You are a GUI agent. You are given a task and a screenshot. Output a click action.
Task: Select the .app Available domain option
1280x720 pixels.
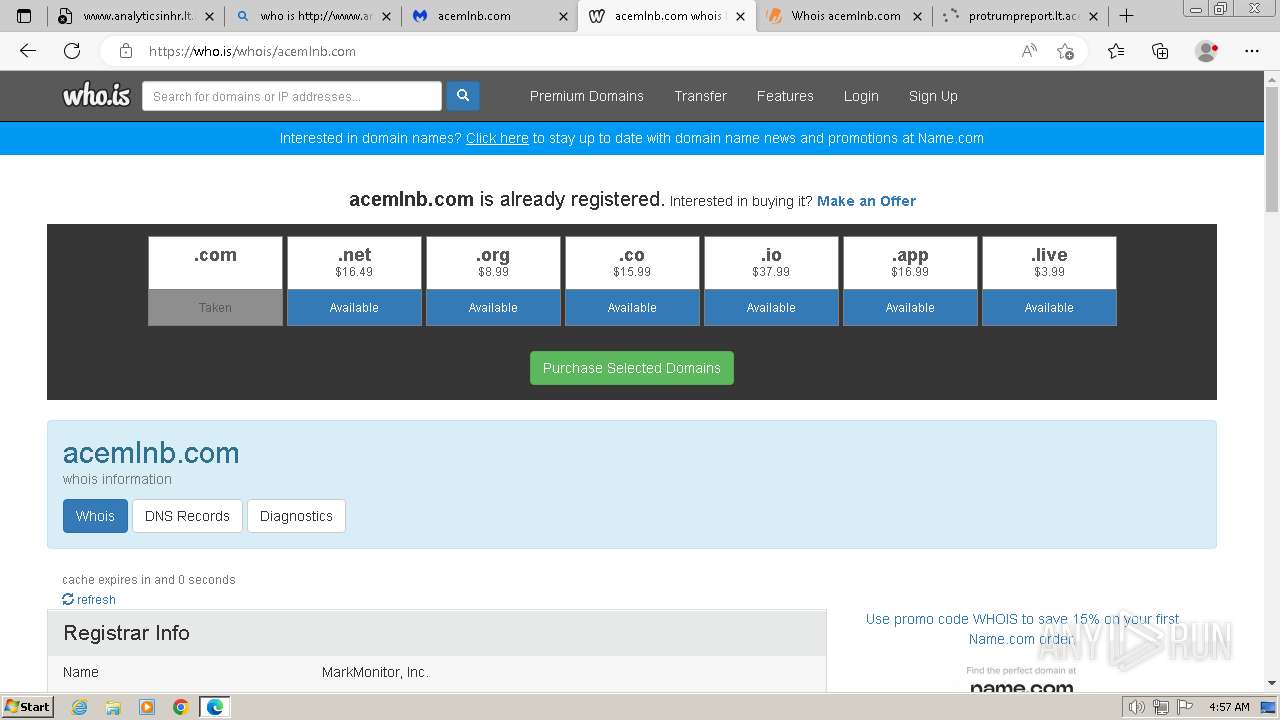(x=910, y=308)
